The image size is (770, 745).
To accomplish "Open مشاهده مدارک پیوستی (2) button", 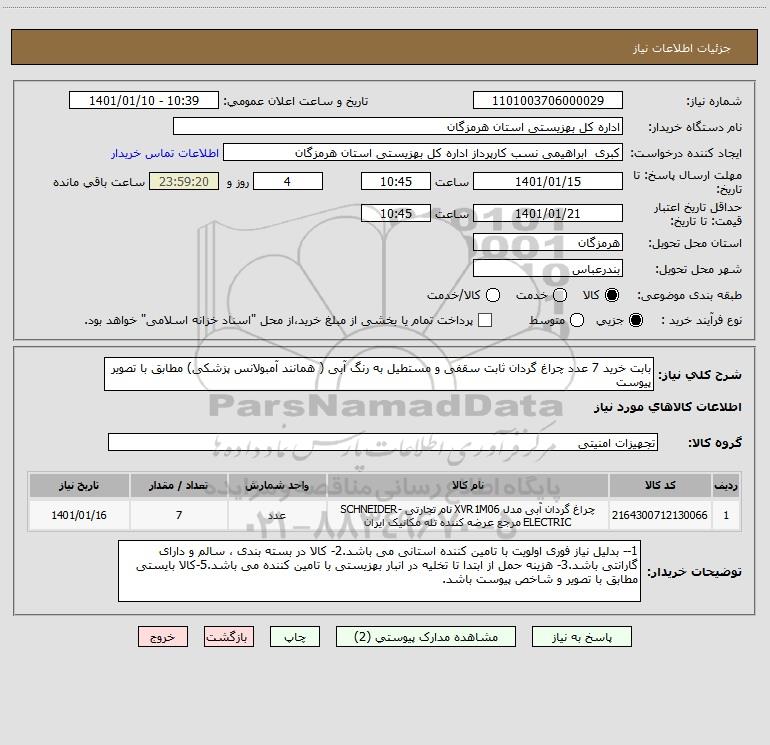I will coord(426,637).
